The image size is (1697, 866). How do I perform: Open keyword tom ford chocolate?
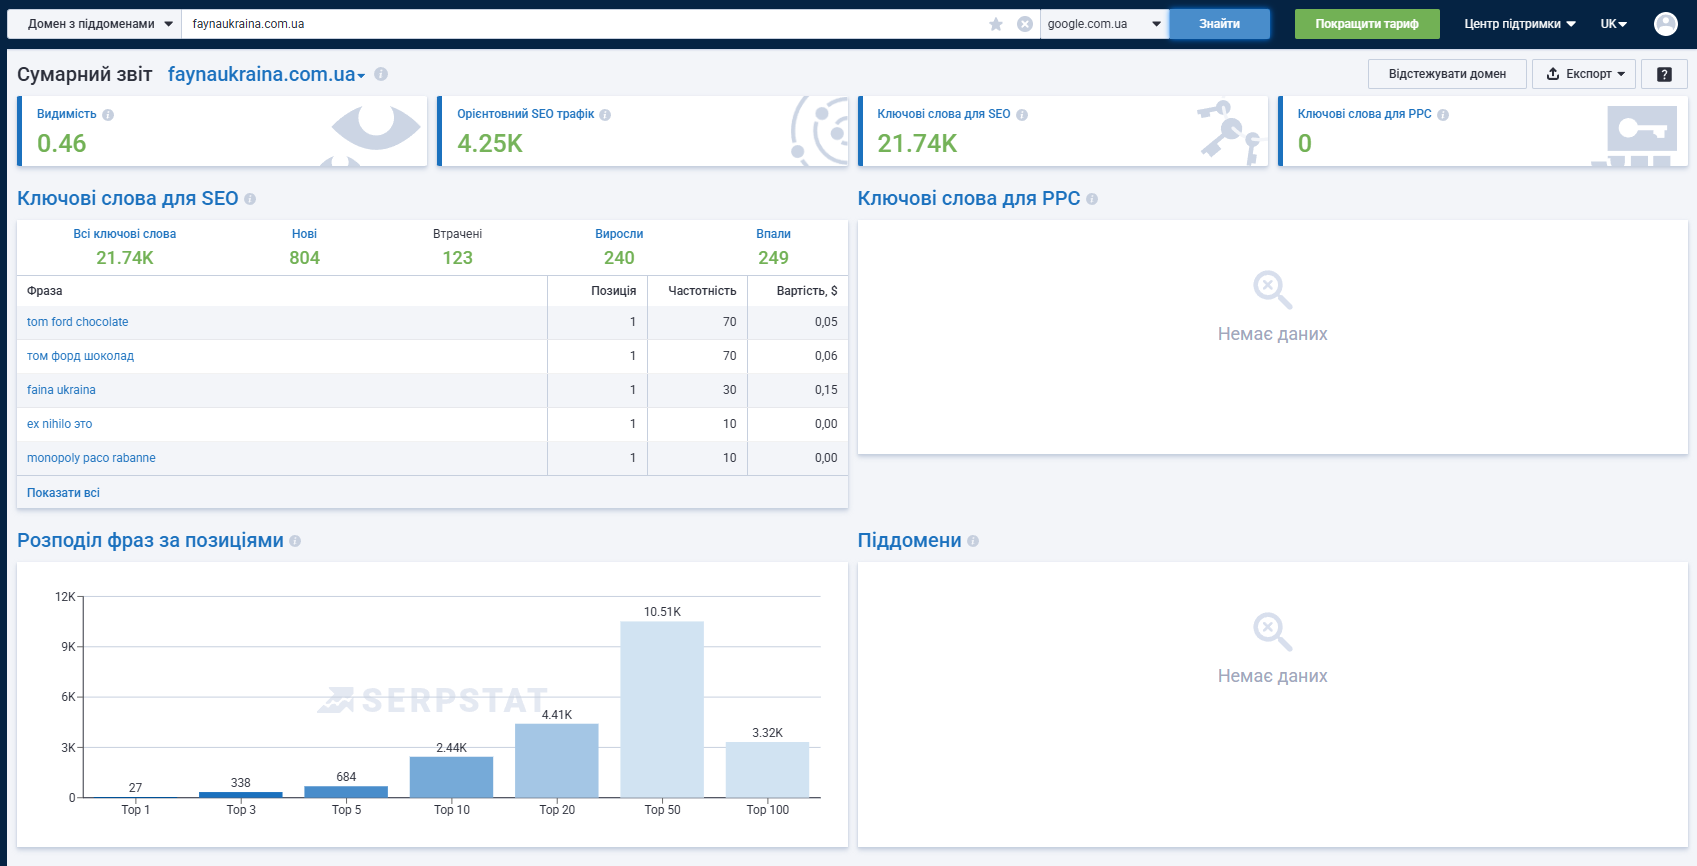(77, 322)
